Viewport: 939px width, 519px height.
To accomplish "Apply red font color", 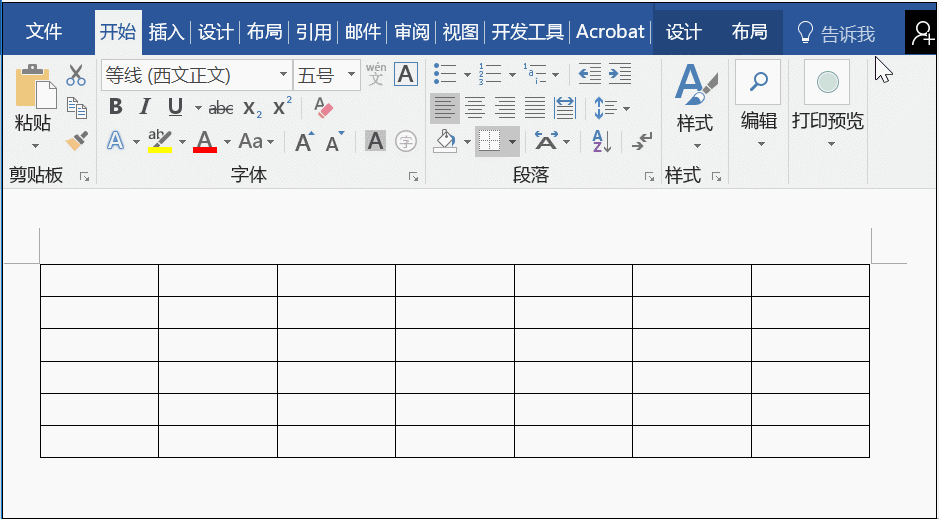I will 205,141.
